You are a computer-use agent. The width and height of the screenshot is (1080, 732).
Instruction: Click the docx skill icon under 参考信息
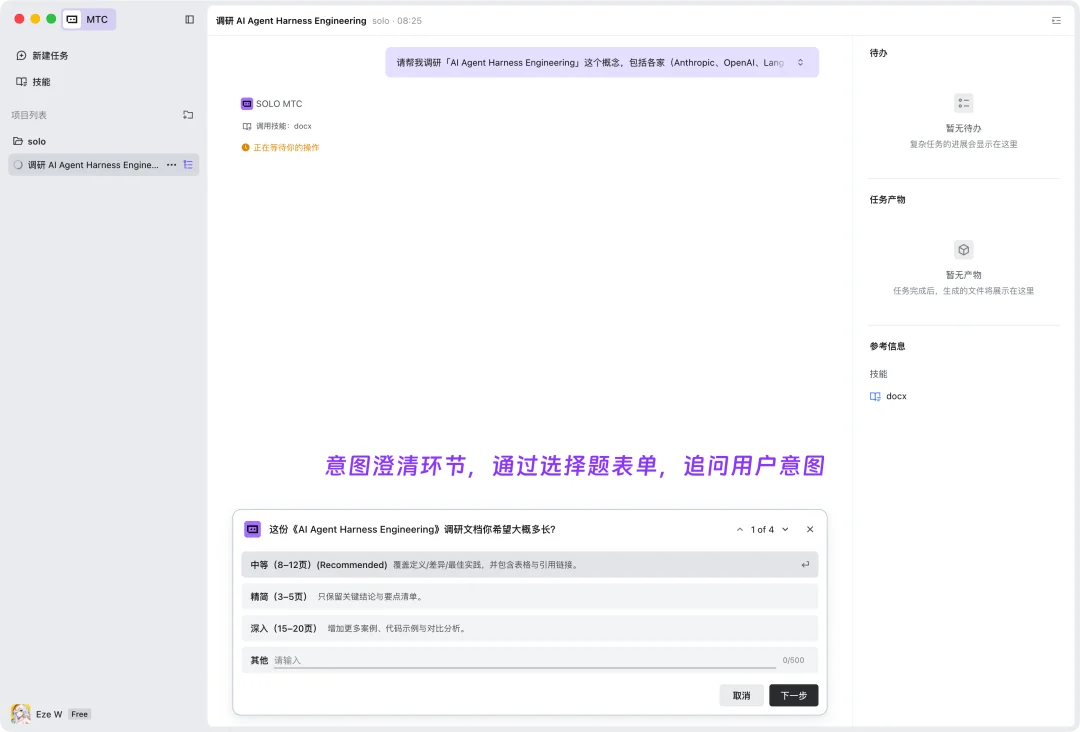point(875,395)
